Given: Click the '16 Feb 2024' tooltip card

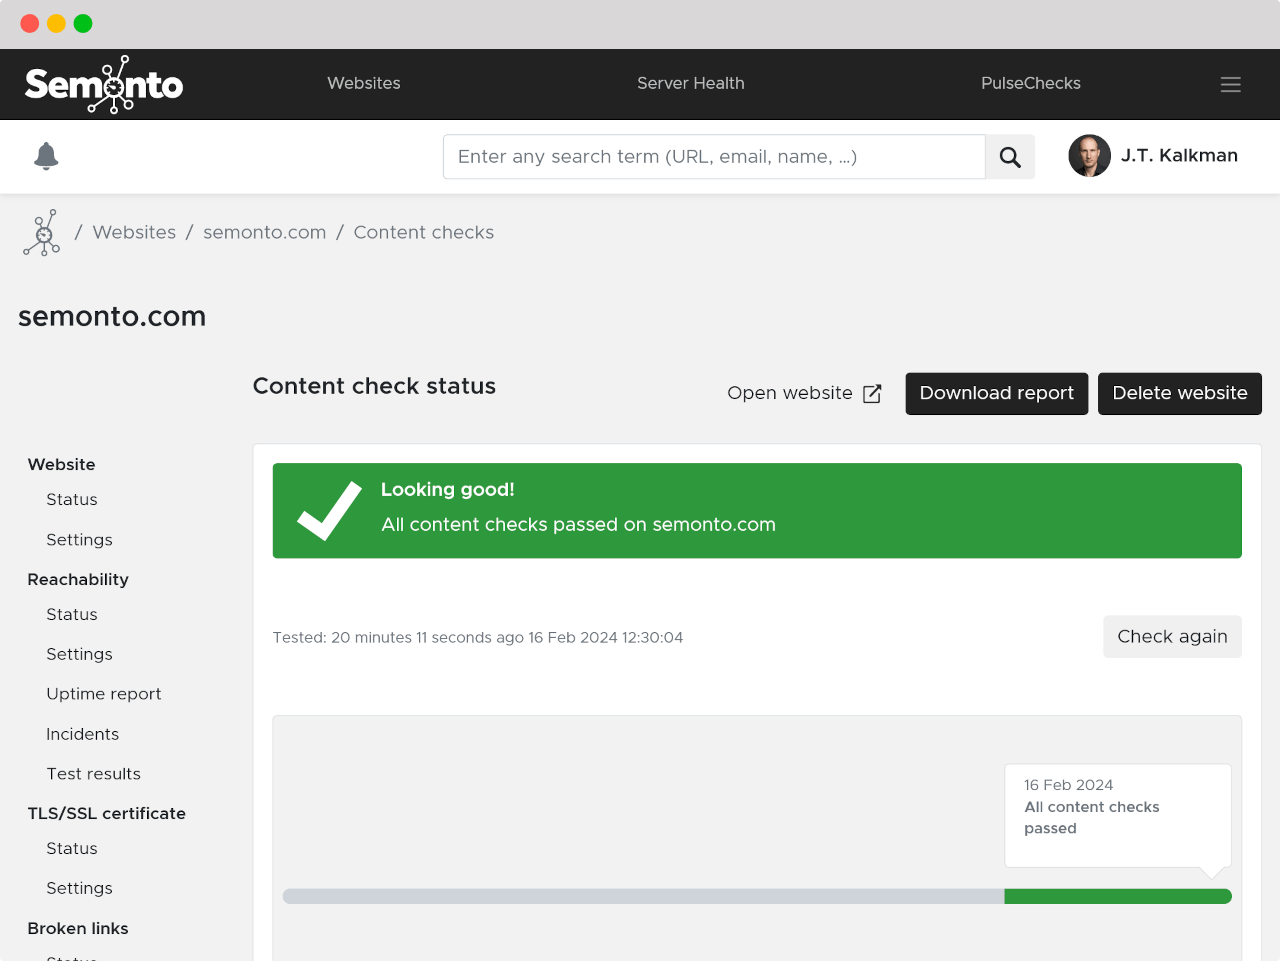Looking at the screenshot, I should [1118, 816].
